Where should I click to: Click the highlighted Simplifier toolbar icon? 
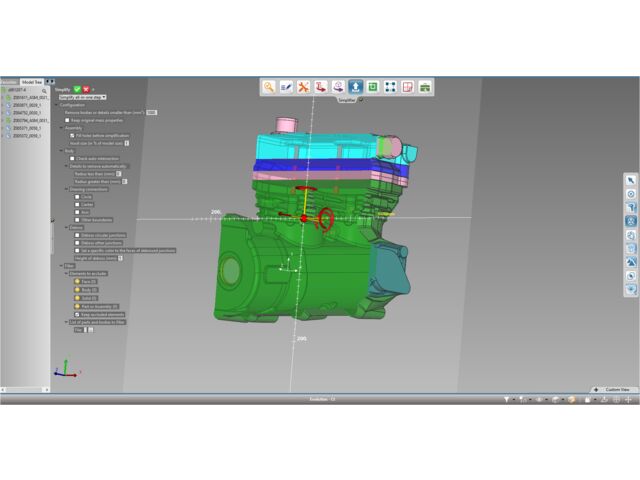click(357, 87)
